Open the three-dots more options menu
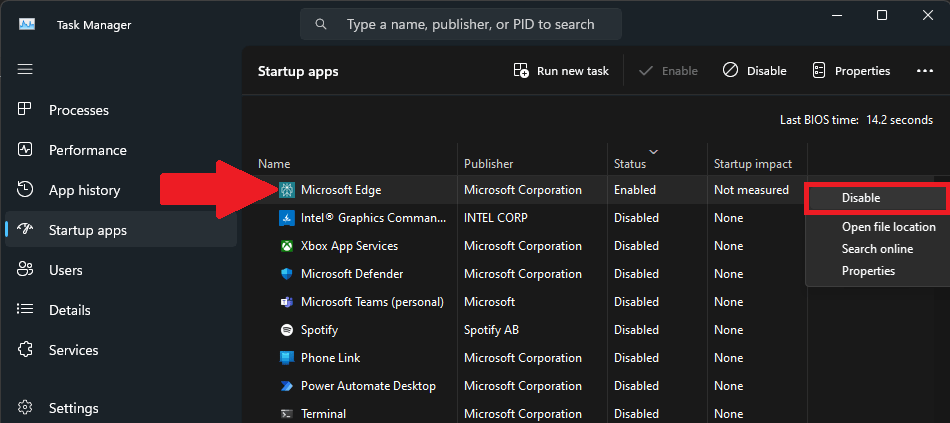 click(925, 71)
